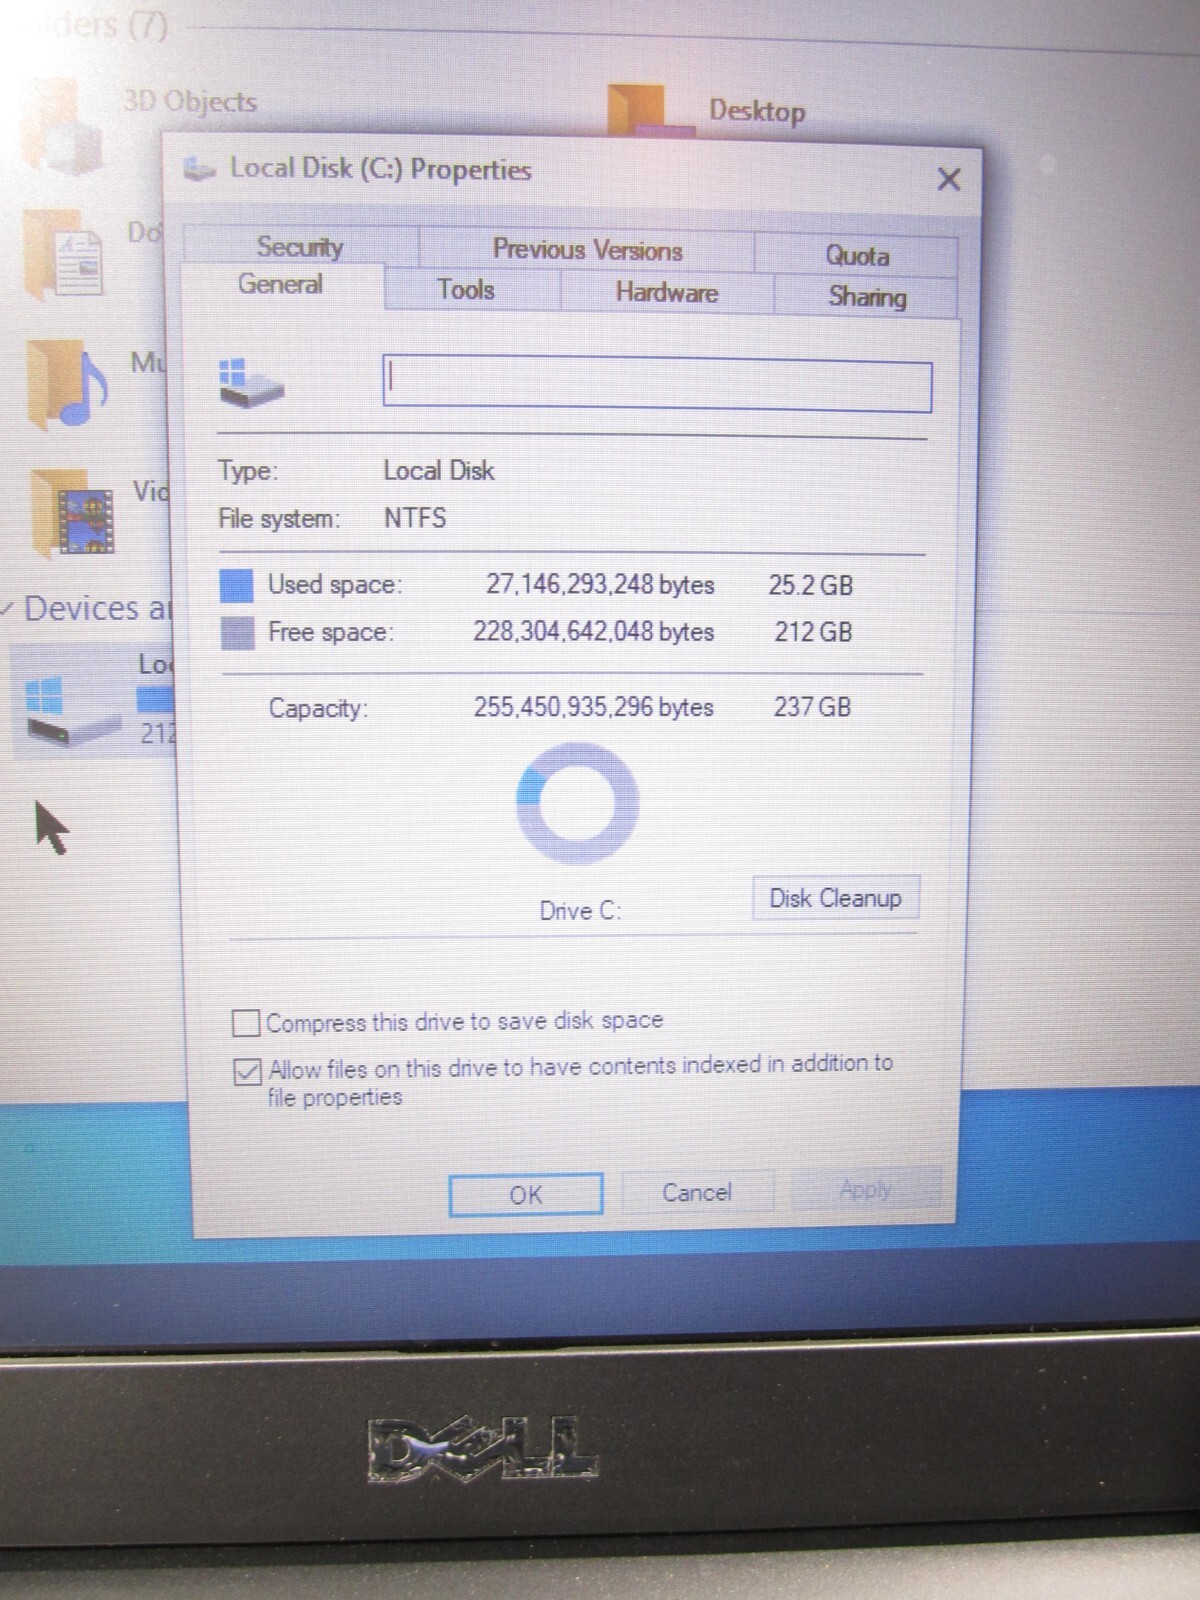
Task: Click the gray Free space swatch
Action: [x=237, y=633]
